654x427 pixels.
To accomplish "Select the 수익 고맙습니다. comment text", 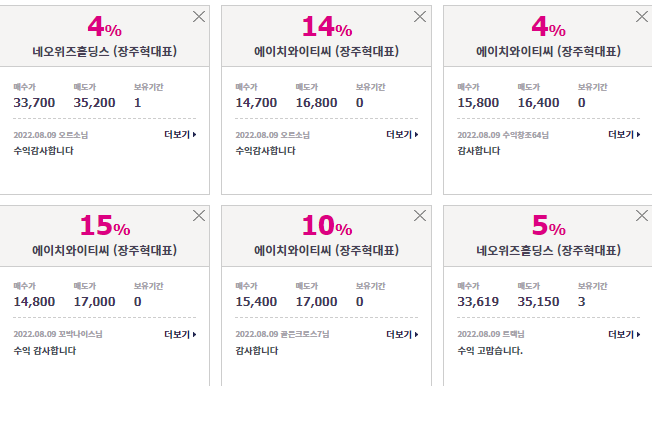I will [x=490, y=351].
